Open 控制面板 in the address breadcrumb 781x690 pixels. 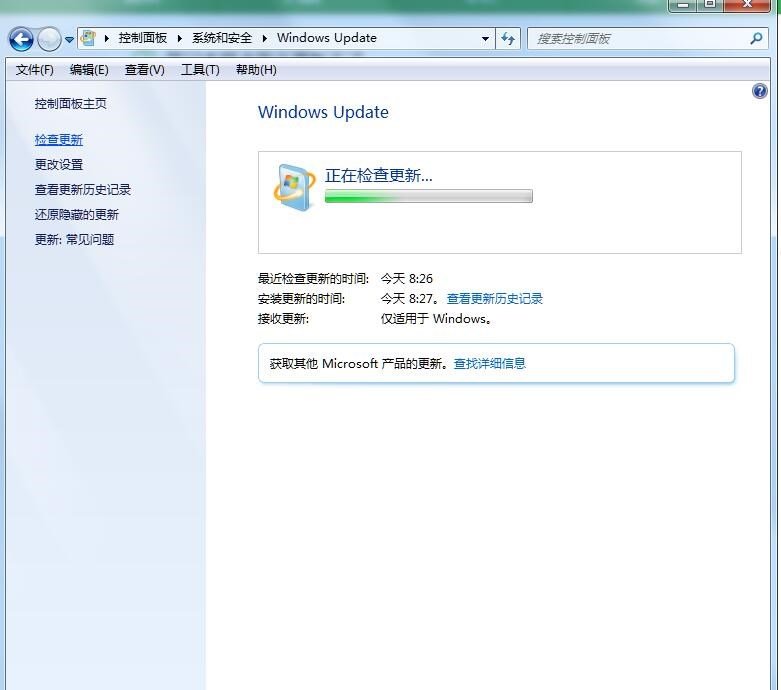tap(142, 38)
